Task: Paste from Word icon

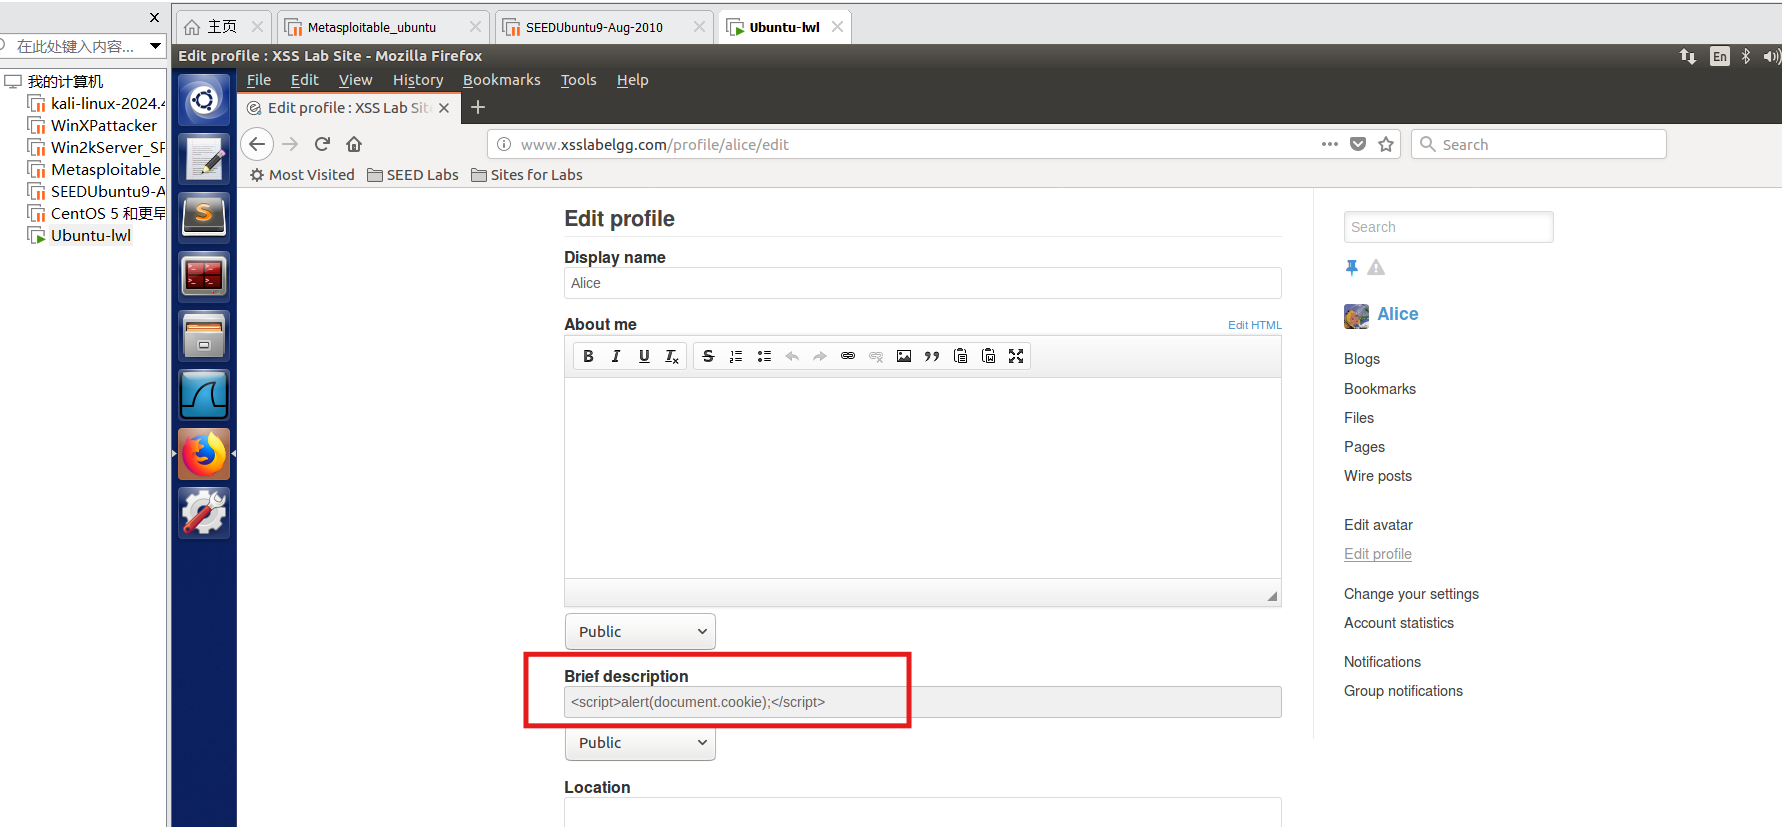Action: coord(988,356)
